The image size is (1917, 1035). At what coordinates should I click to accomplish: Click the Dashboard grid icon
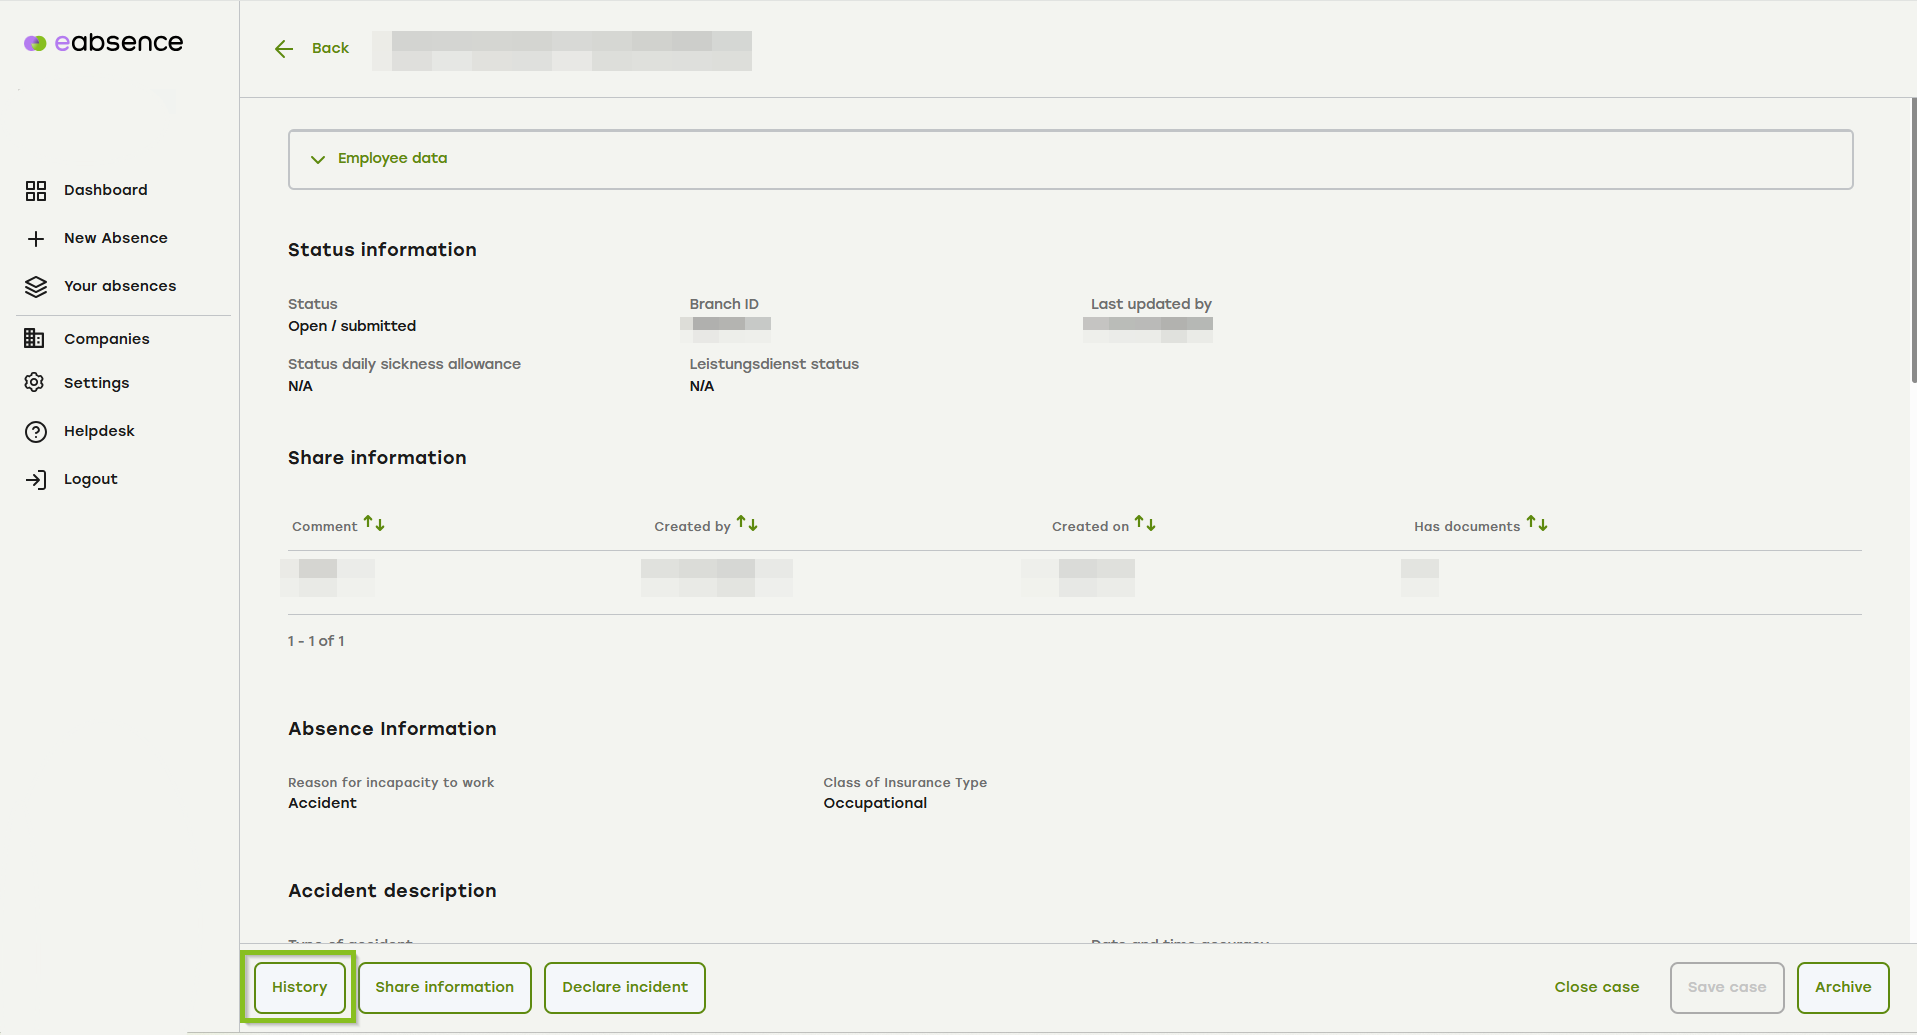click(36, 191)
